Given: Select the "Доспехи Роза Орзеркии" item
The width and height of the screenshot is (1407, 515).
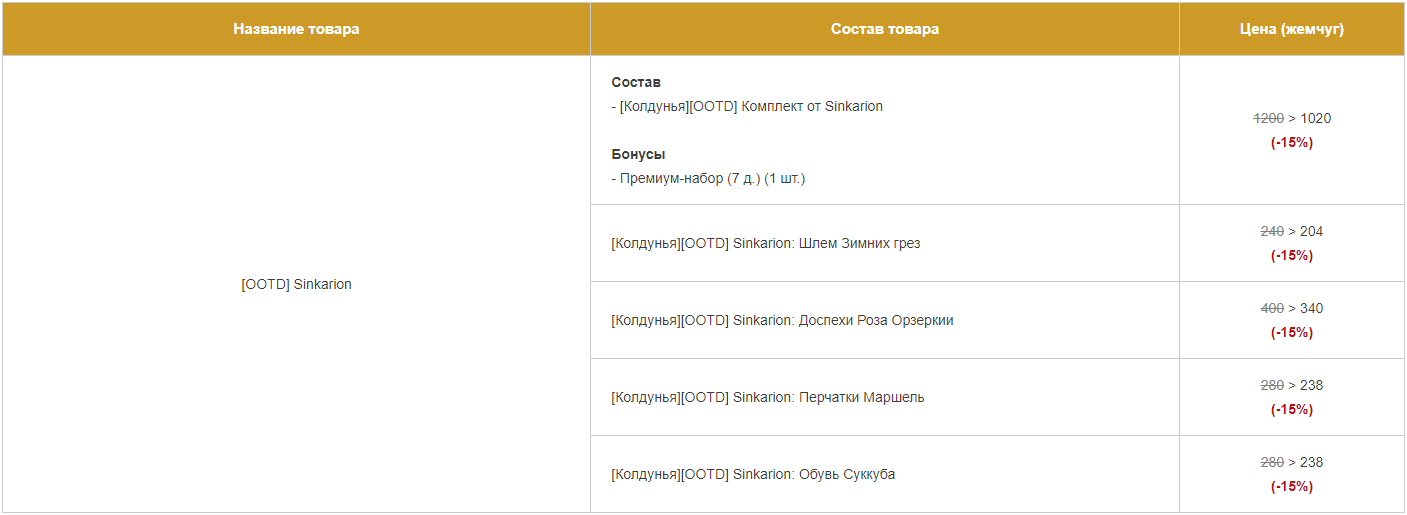Looking at the screenshot, I should 782,320.
